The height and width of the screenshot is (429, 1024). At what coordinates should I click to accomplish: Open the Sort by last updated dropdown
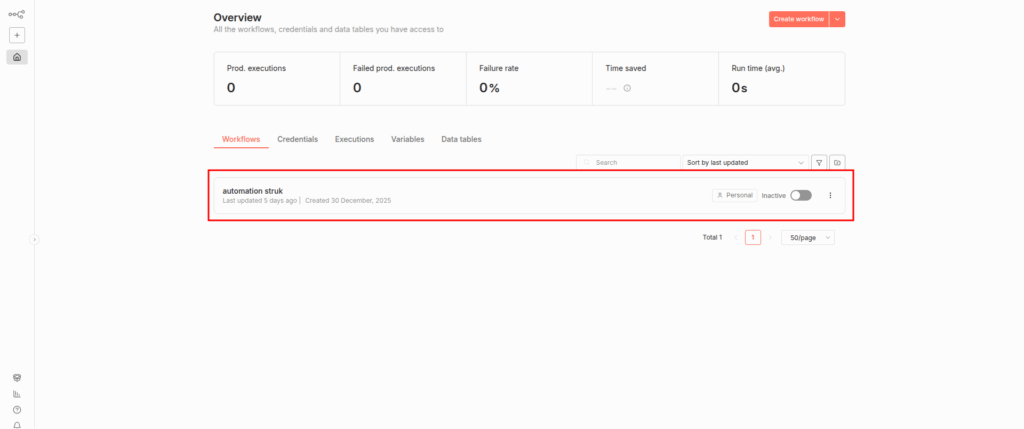[x=745, y=162]
